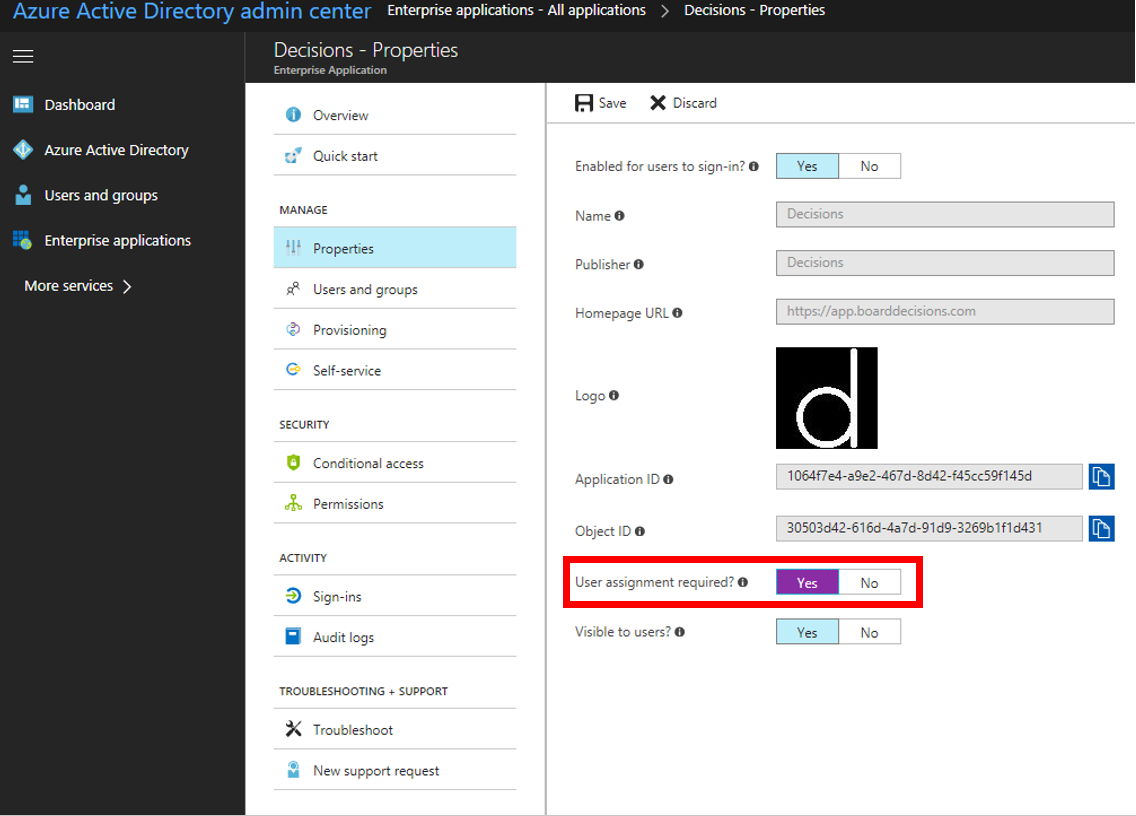Copy the Object ID to clipboard
1136x816 pixels.
tap(1101, 528)
